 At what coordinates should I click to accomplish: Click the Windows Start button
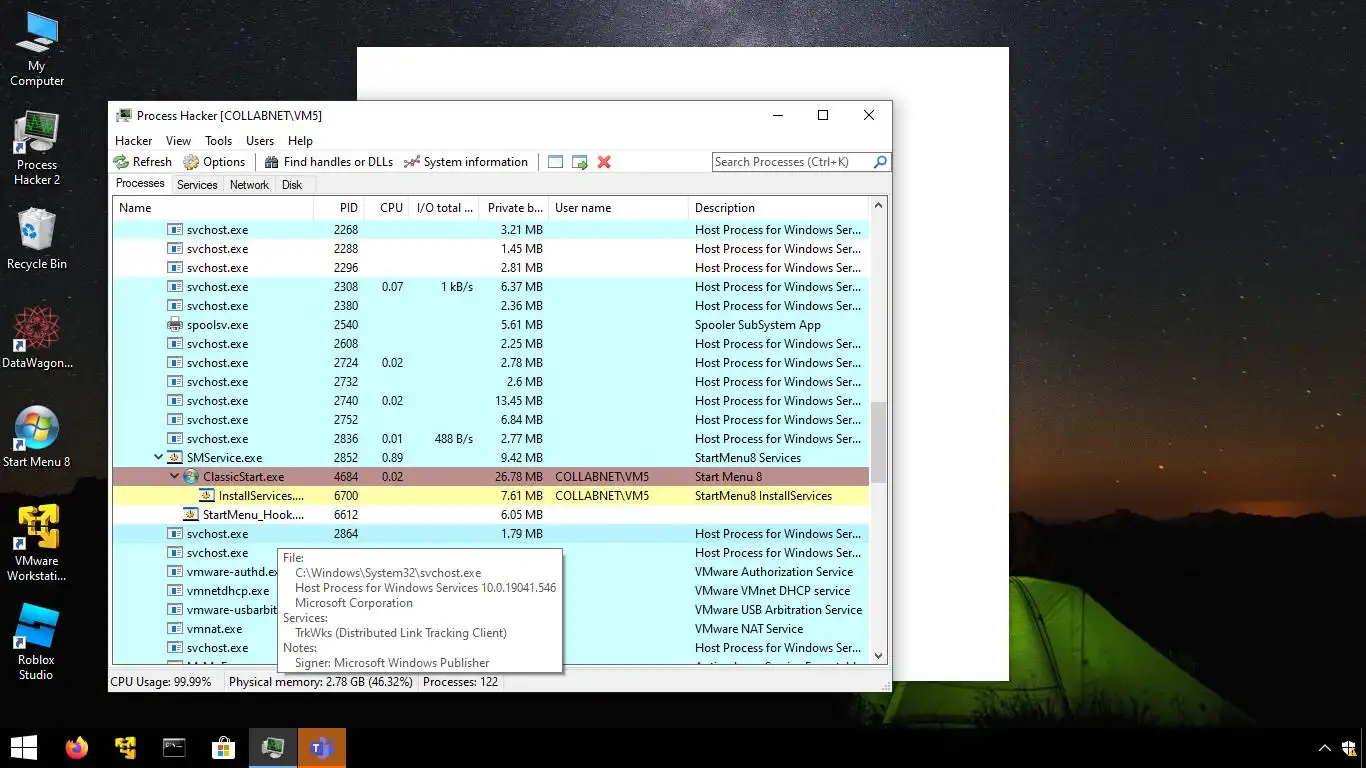(x=24, y=747)
